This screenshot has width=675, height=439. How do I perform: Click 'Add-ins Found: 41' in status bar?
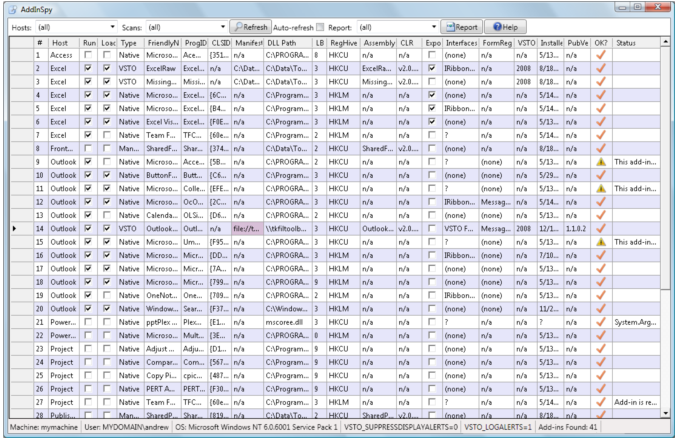click(567, 427)
